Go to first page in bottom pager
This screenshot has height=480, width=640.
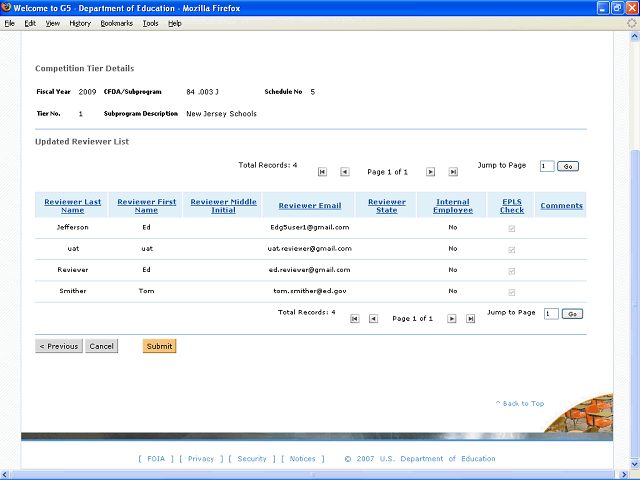[x=355, y=318]
